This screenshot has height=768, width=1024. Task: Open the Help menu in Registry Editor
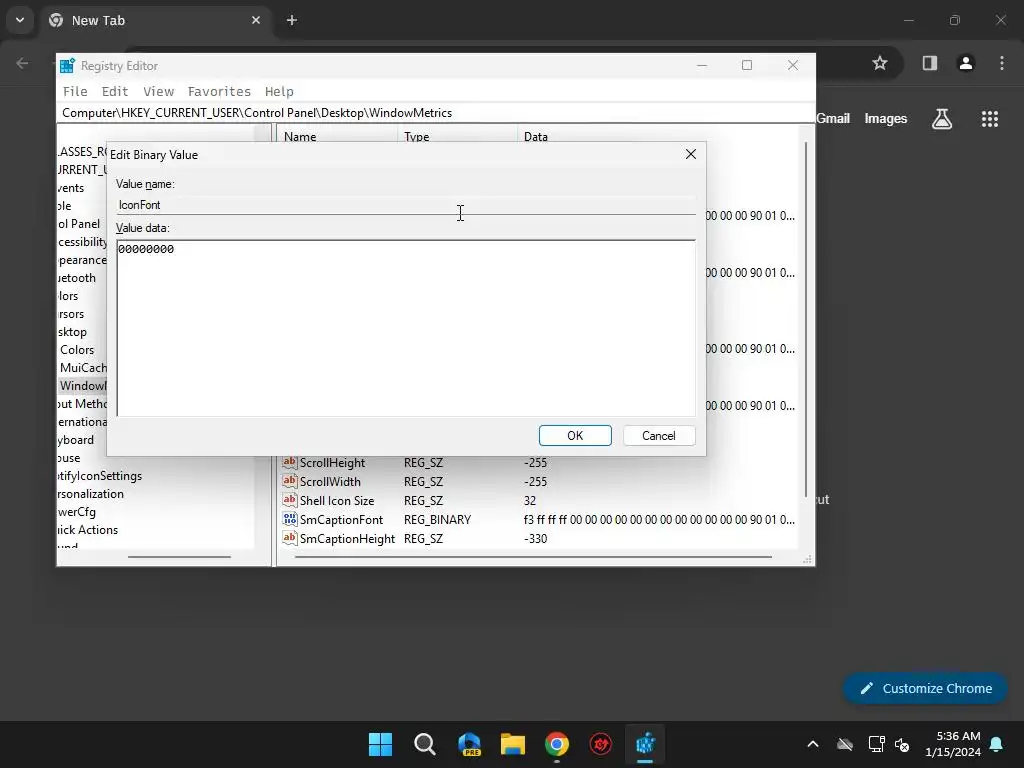(x=279, y=91)
